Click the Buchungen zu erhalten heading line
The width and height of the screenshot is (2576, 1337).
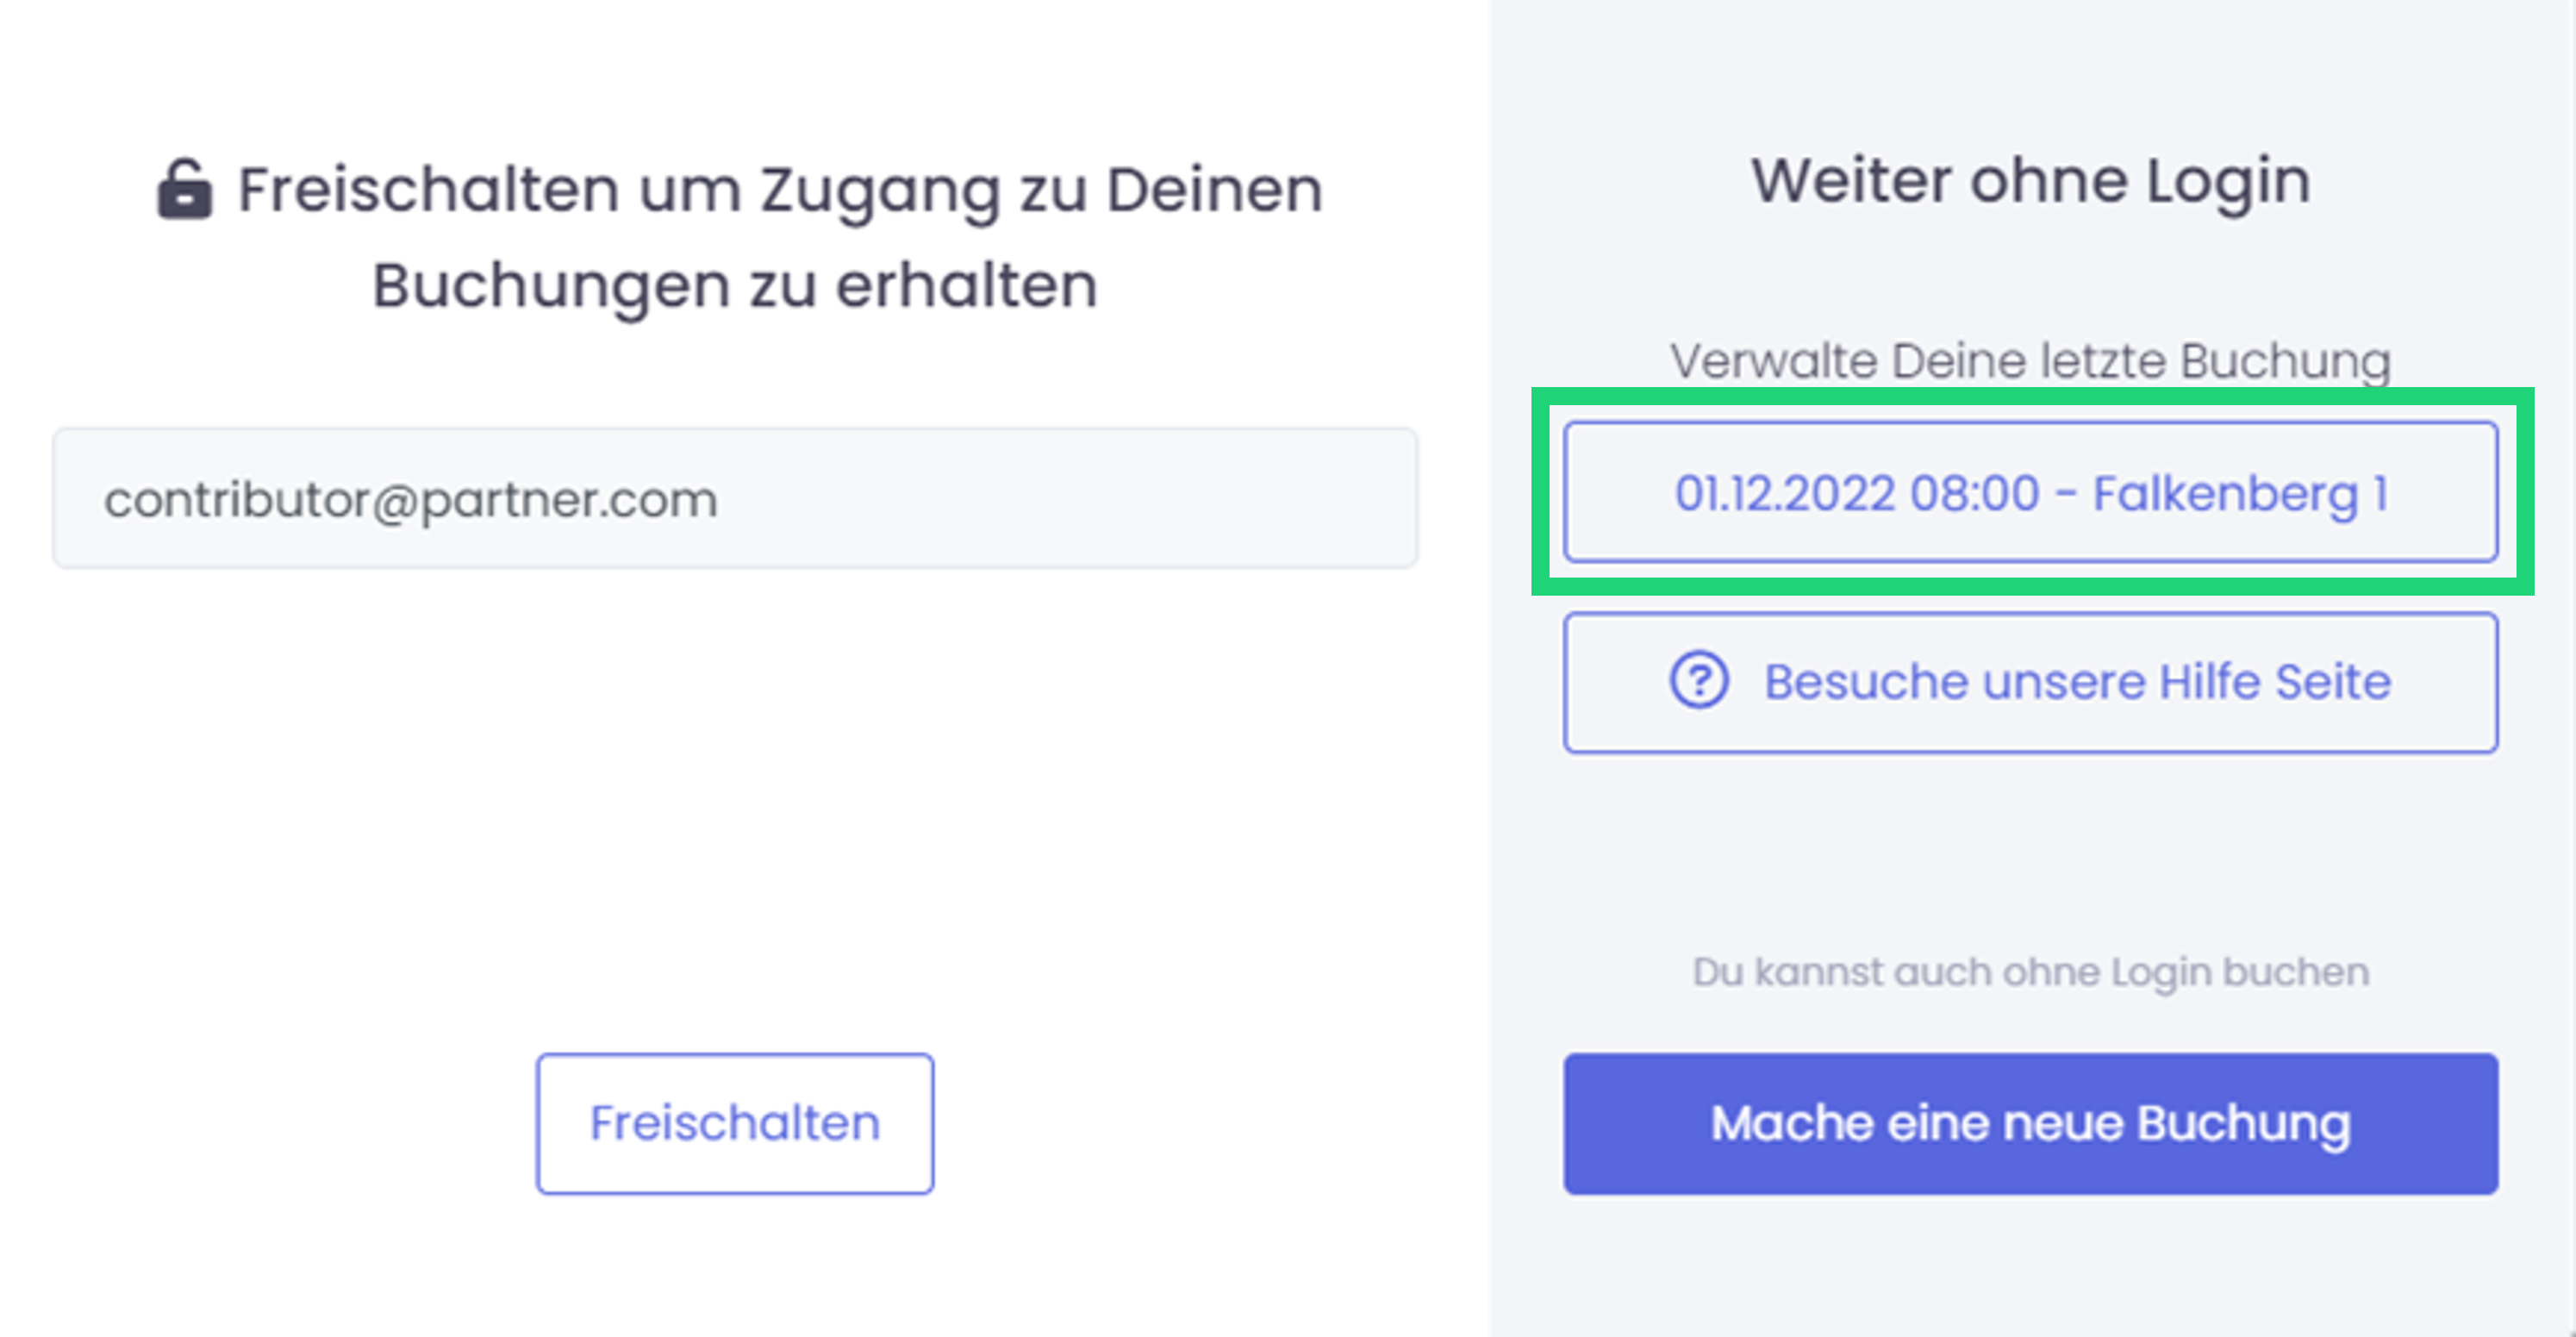point(734,286)
